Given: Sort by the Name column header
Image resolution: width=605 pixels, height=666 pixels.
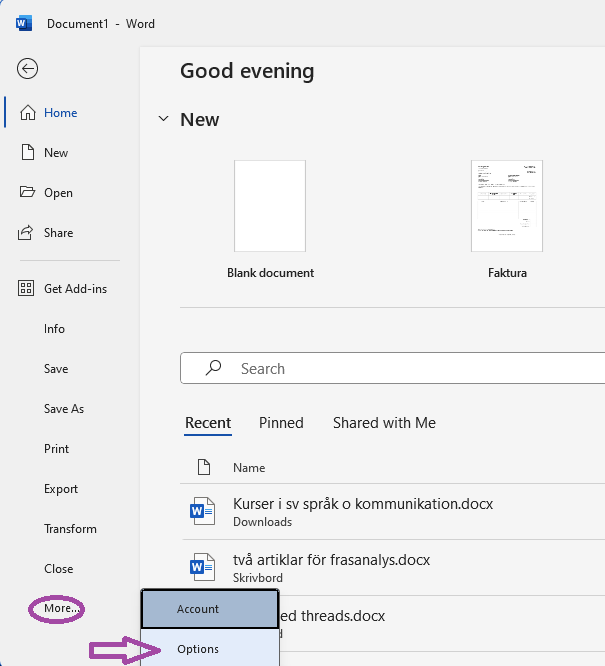Looking at the screenshot, I should pos(249,468).
